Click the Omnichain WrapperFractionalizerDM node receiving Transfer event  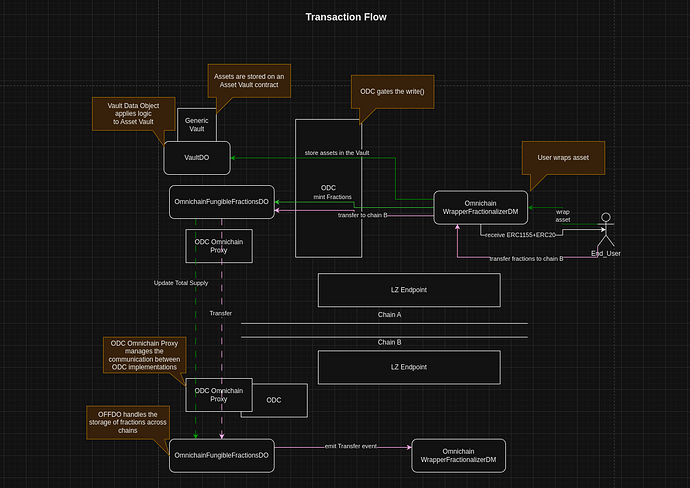[x=459, y=455]
